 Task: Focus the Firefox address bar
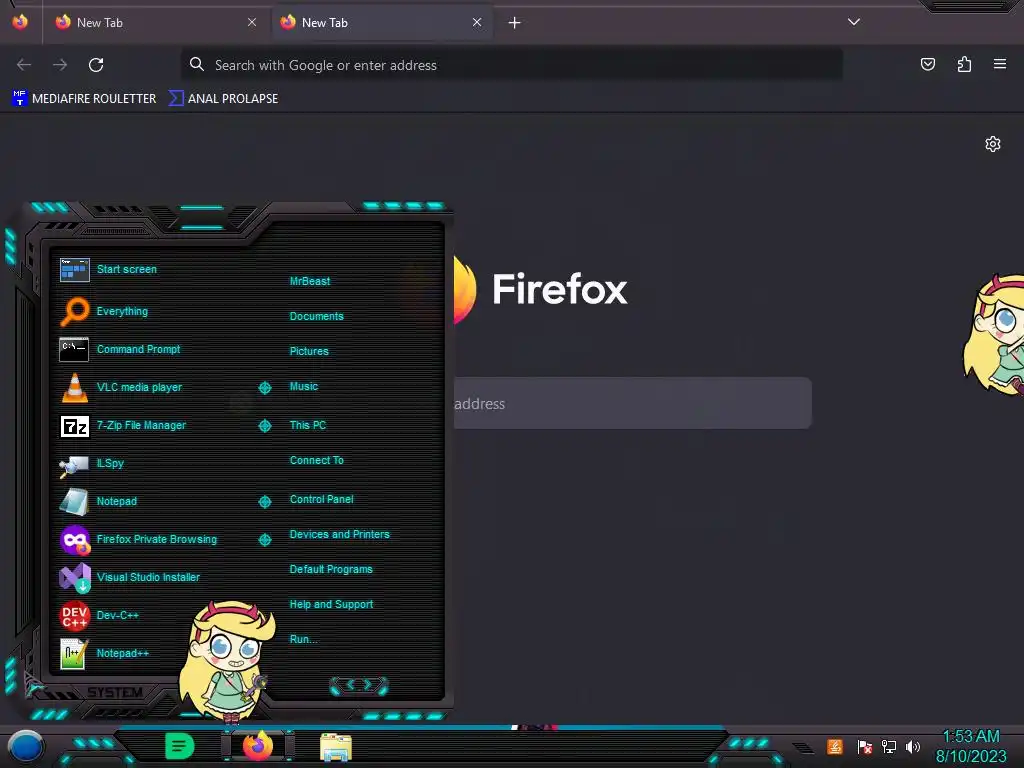(x=511, y=65)
